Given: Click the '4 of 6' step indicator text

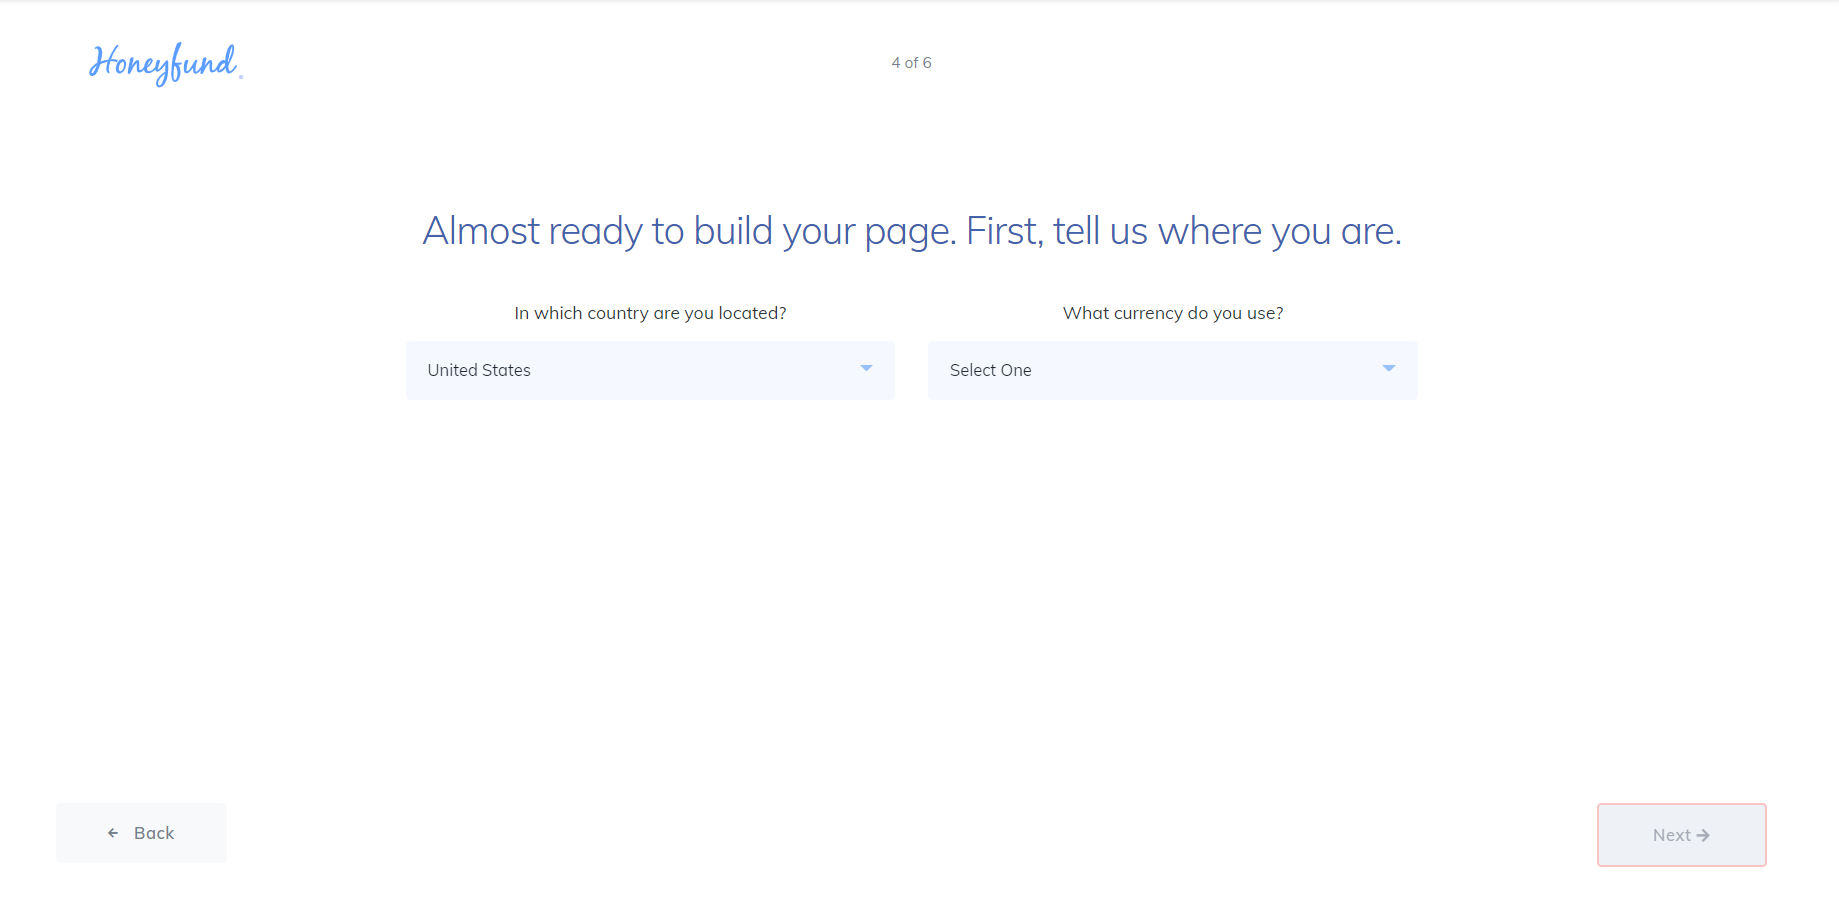Looking at the screenshot, I should (x=912, y=62).
